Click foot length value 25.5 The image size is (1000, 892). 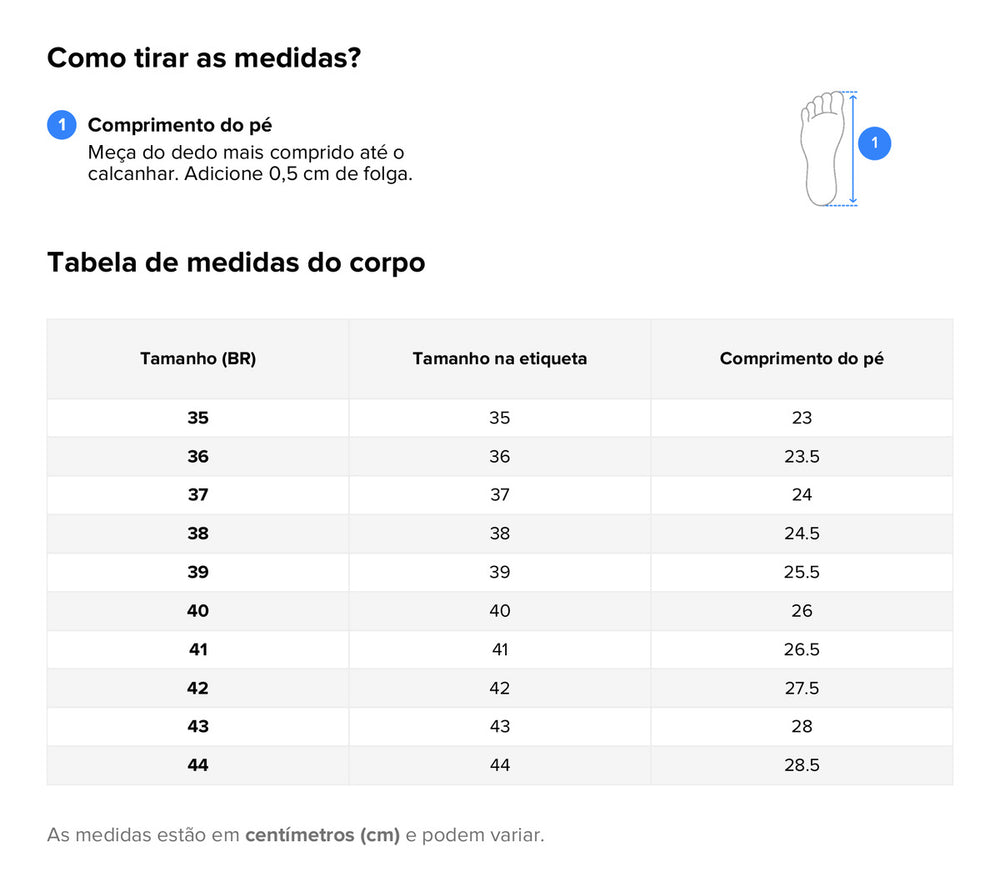point(801,572)
